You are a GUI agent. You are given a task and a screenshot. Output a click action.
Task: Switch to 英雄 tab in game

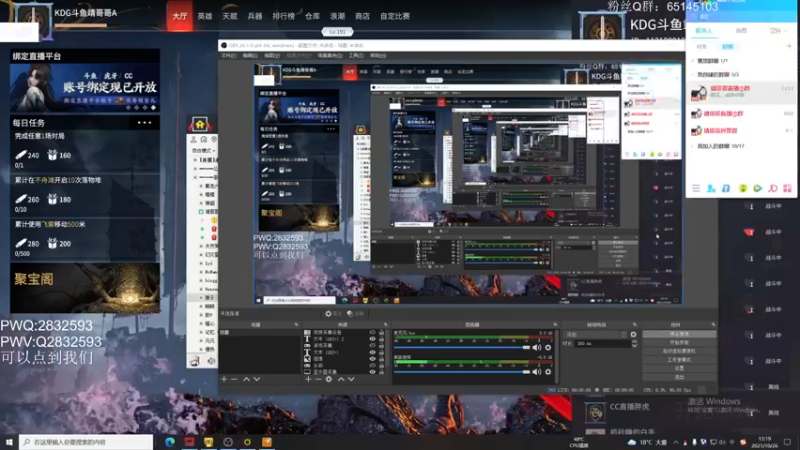(x=205, y=16)
